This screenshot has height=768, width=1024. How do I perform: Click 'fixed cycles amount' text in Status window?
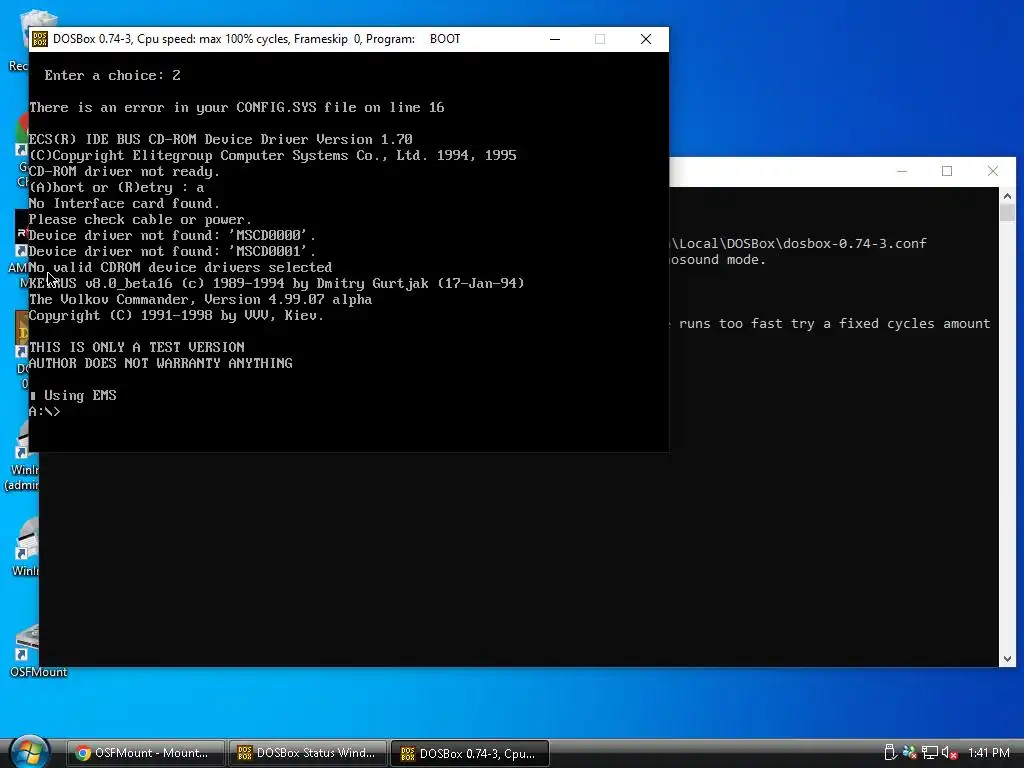click(x=914, y=324)
